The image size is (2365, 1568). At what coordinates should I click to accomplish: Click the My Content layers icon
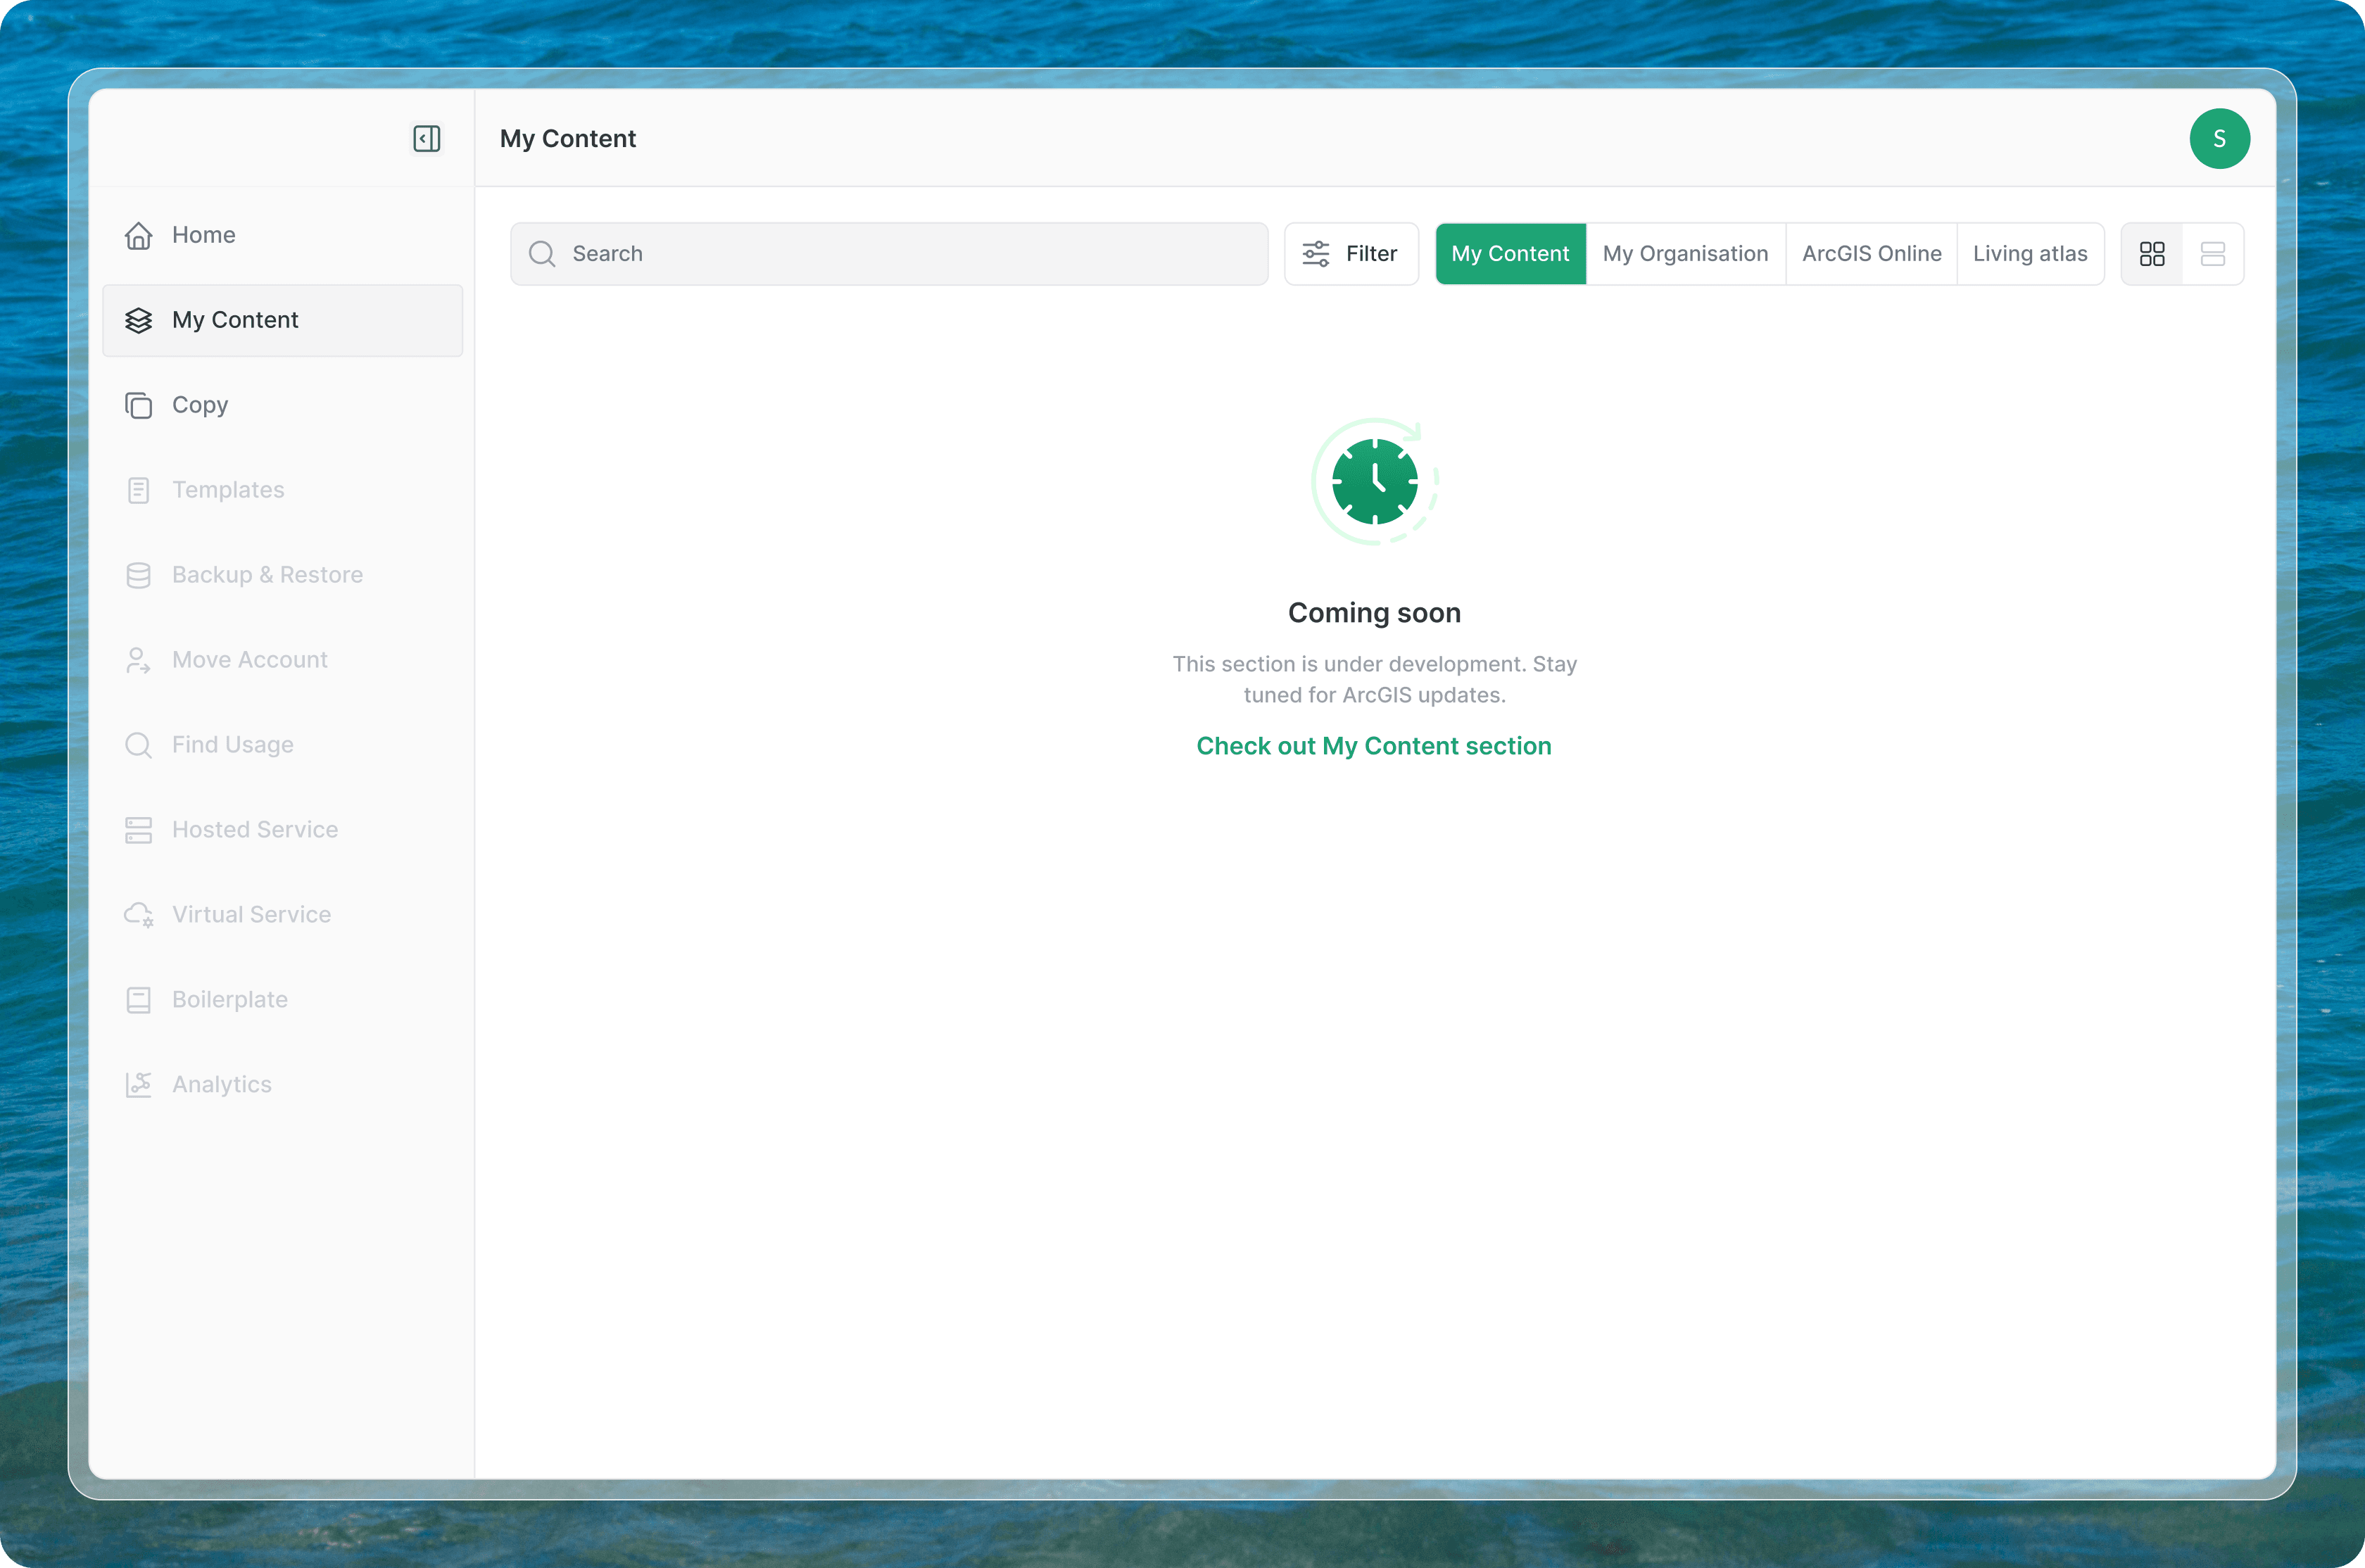click(138, 320)
